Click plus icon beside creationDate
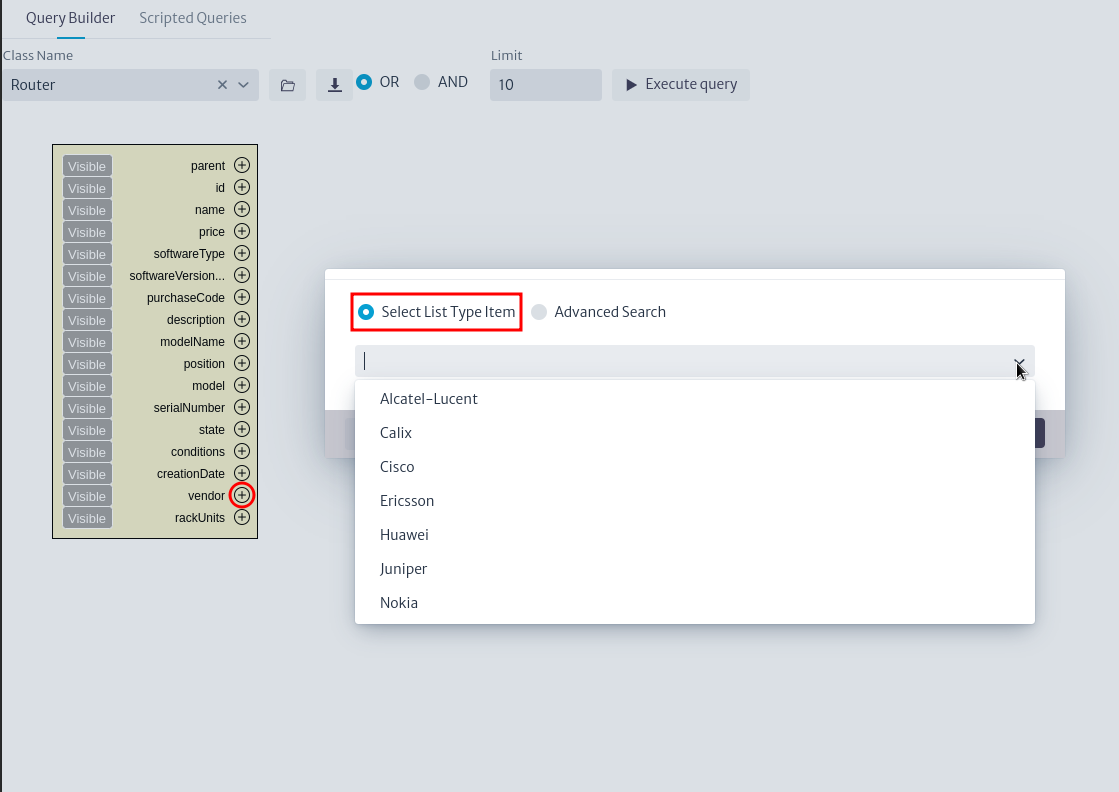This screenshot has width=1119, height=792. (242, 473)
